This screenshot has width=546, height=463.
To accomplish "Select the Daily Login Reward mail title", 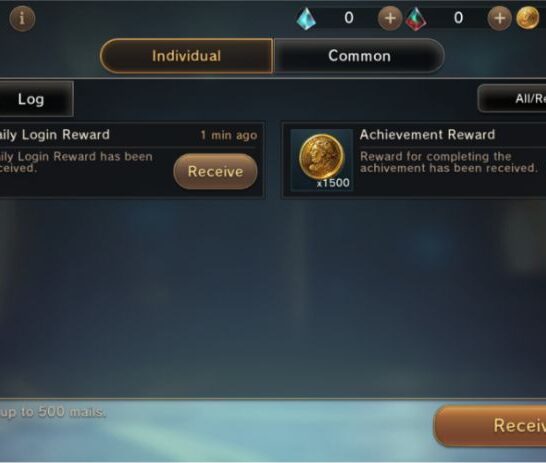I will (55, 135).
